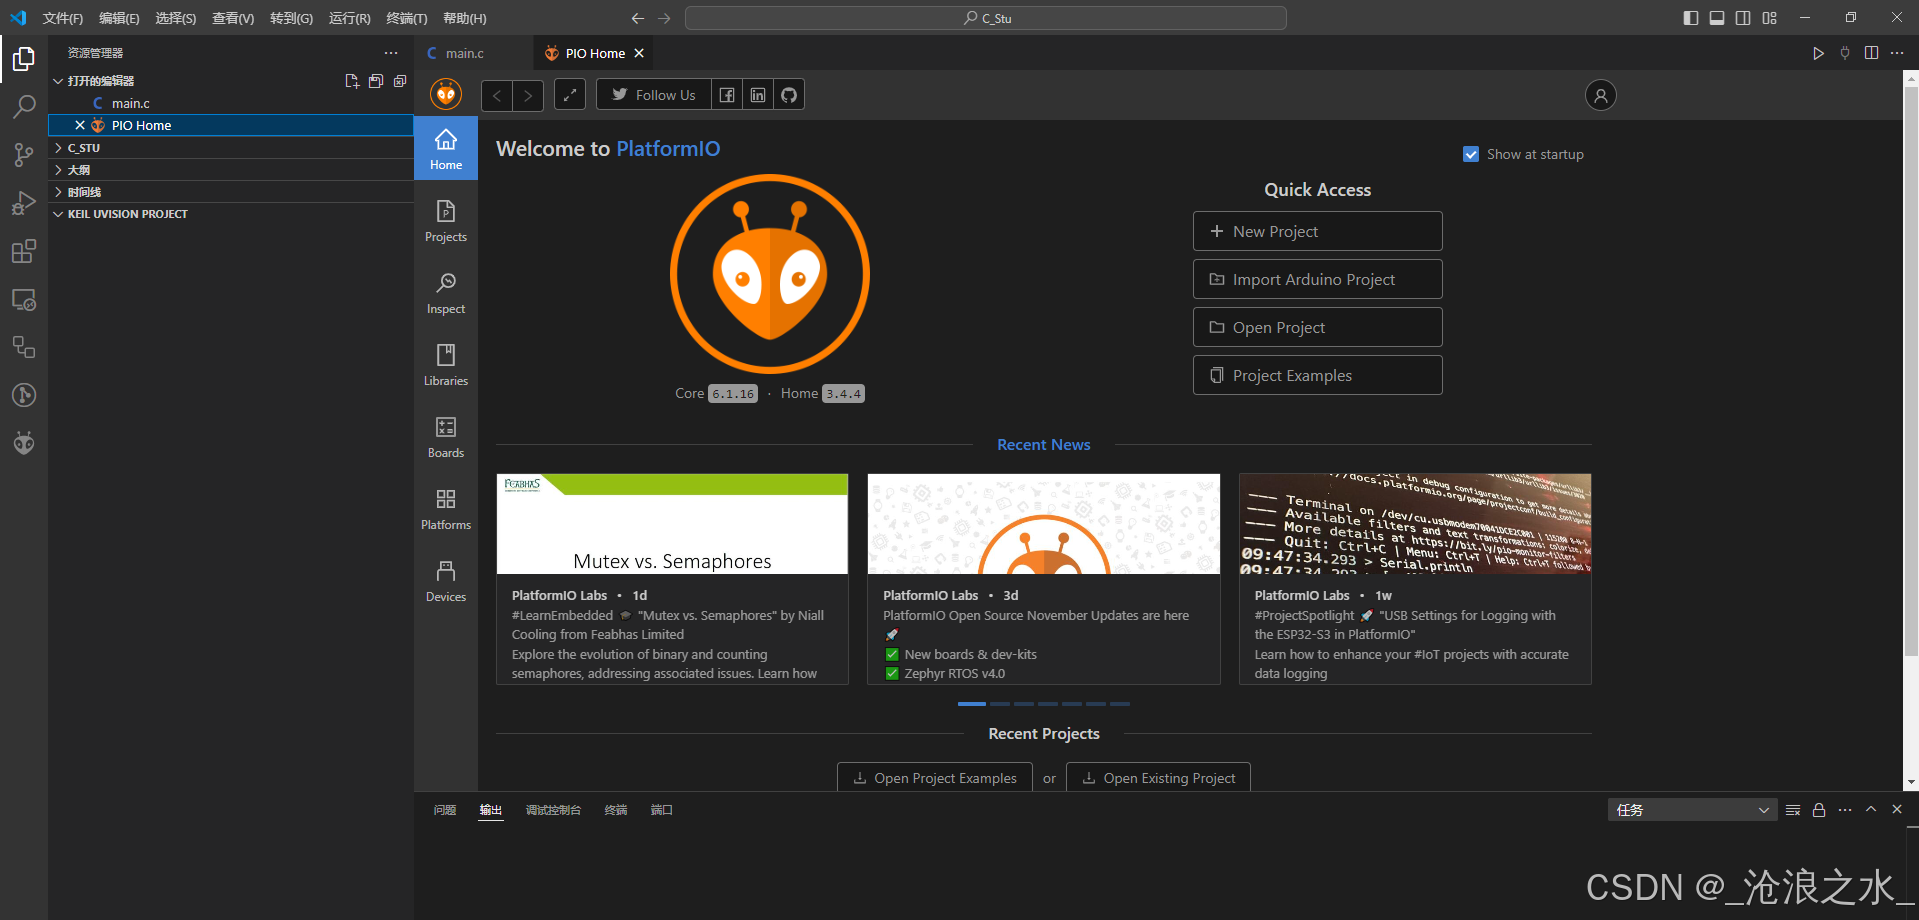Click the first news carousel indicator

click(x=971, y=704)
